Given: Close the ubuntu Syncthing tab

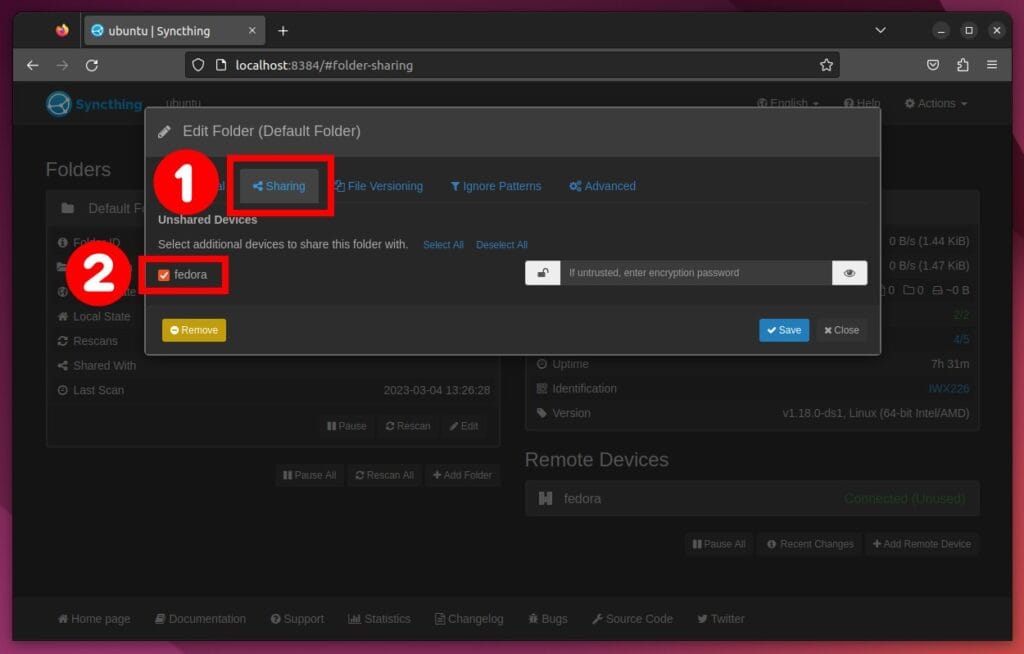Looking at the screenshot, I should click(x=252, y=31).
